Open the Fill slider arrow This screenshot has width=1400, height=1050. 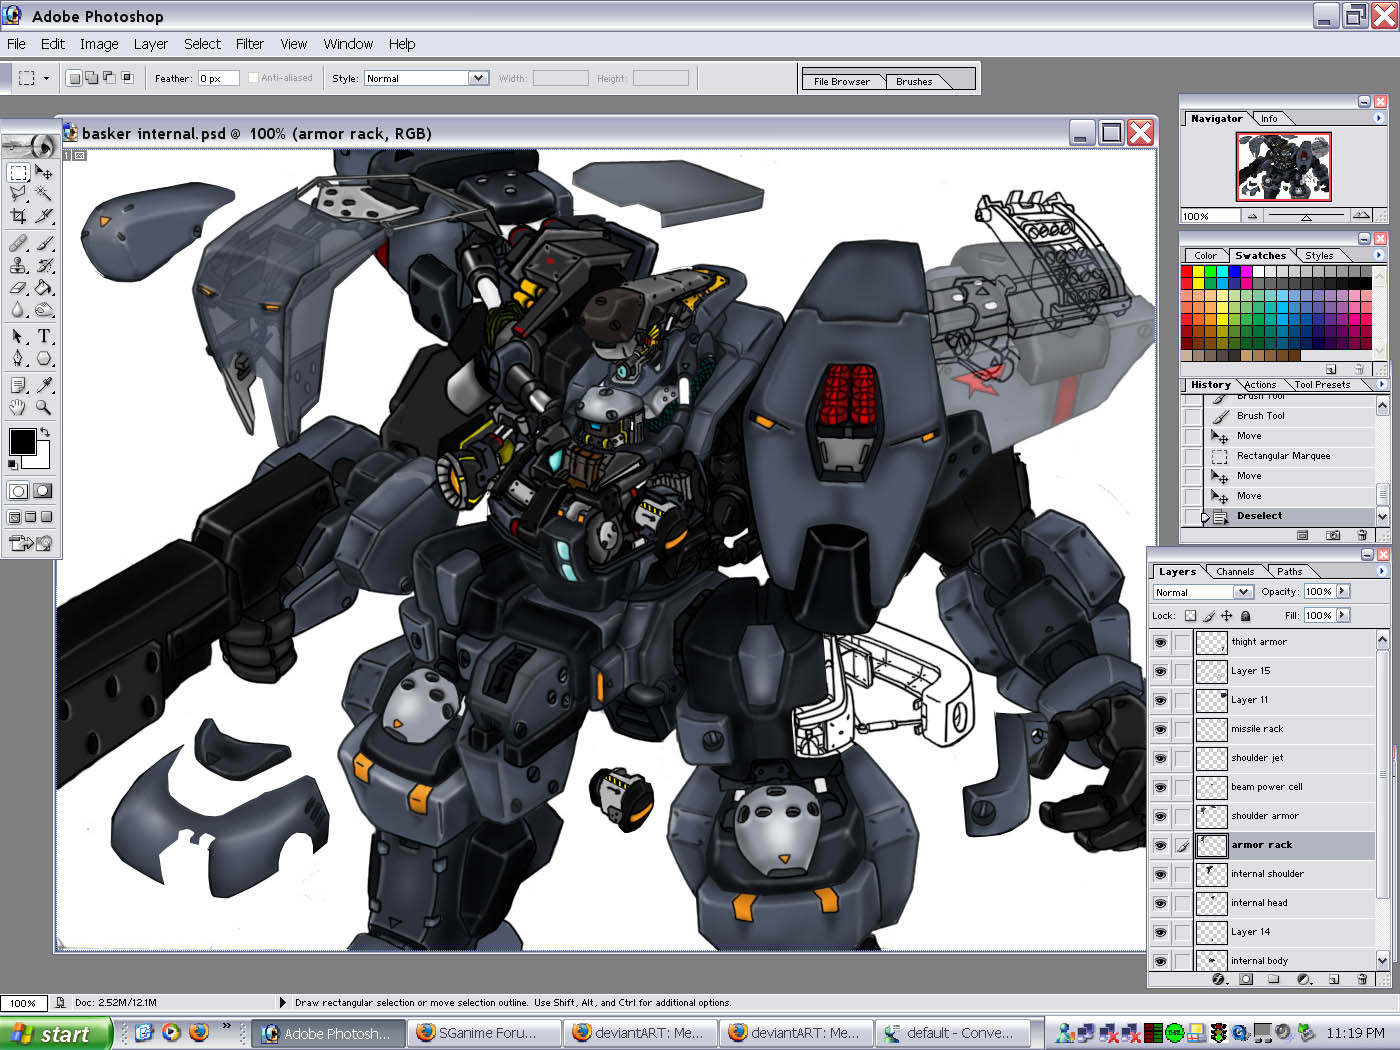(x=1342, y=615)
